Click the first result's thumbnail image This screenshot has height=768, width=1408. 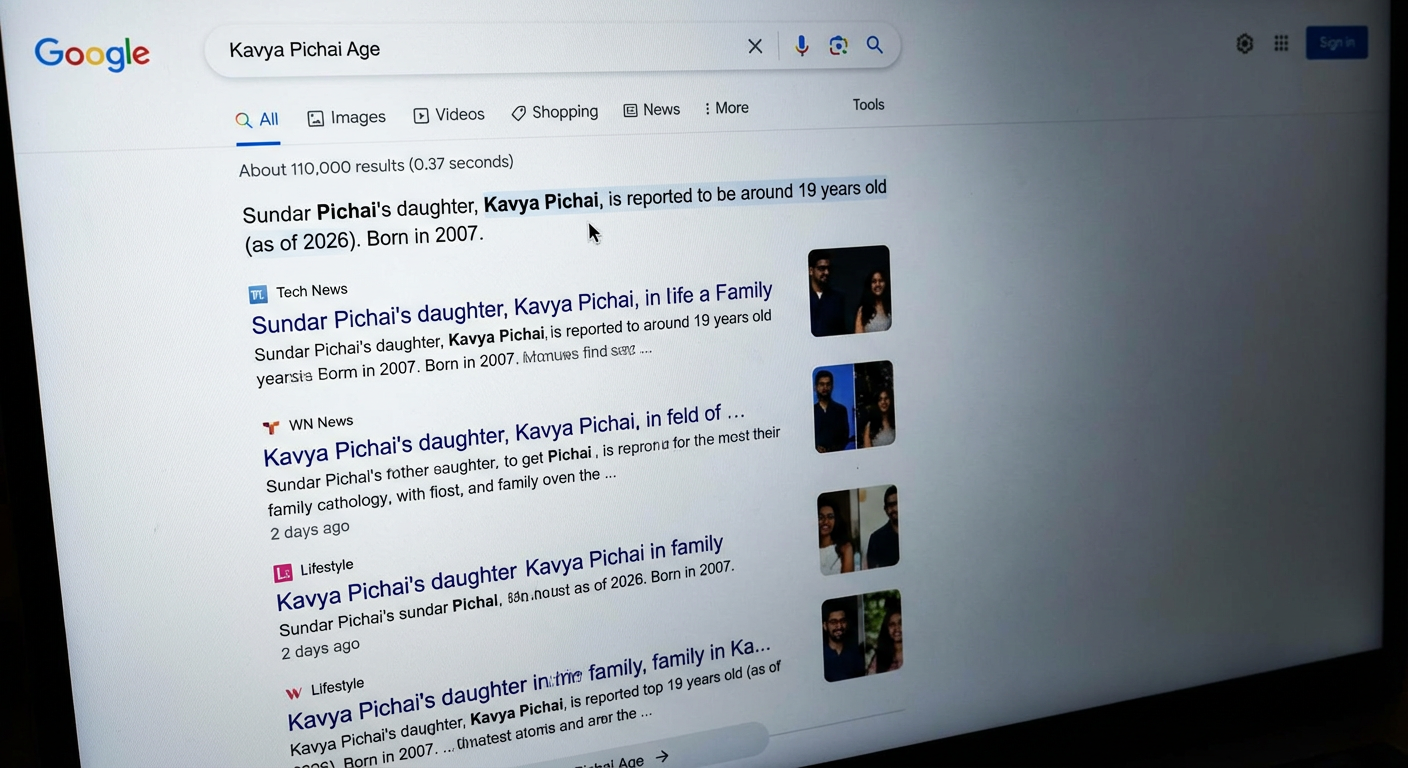849,290
